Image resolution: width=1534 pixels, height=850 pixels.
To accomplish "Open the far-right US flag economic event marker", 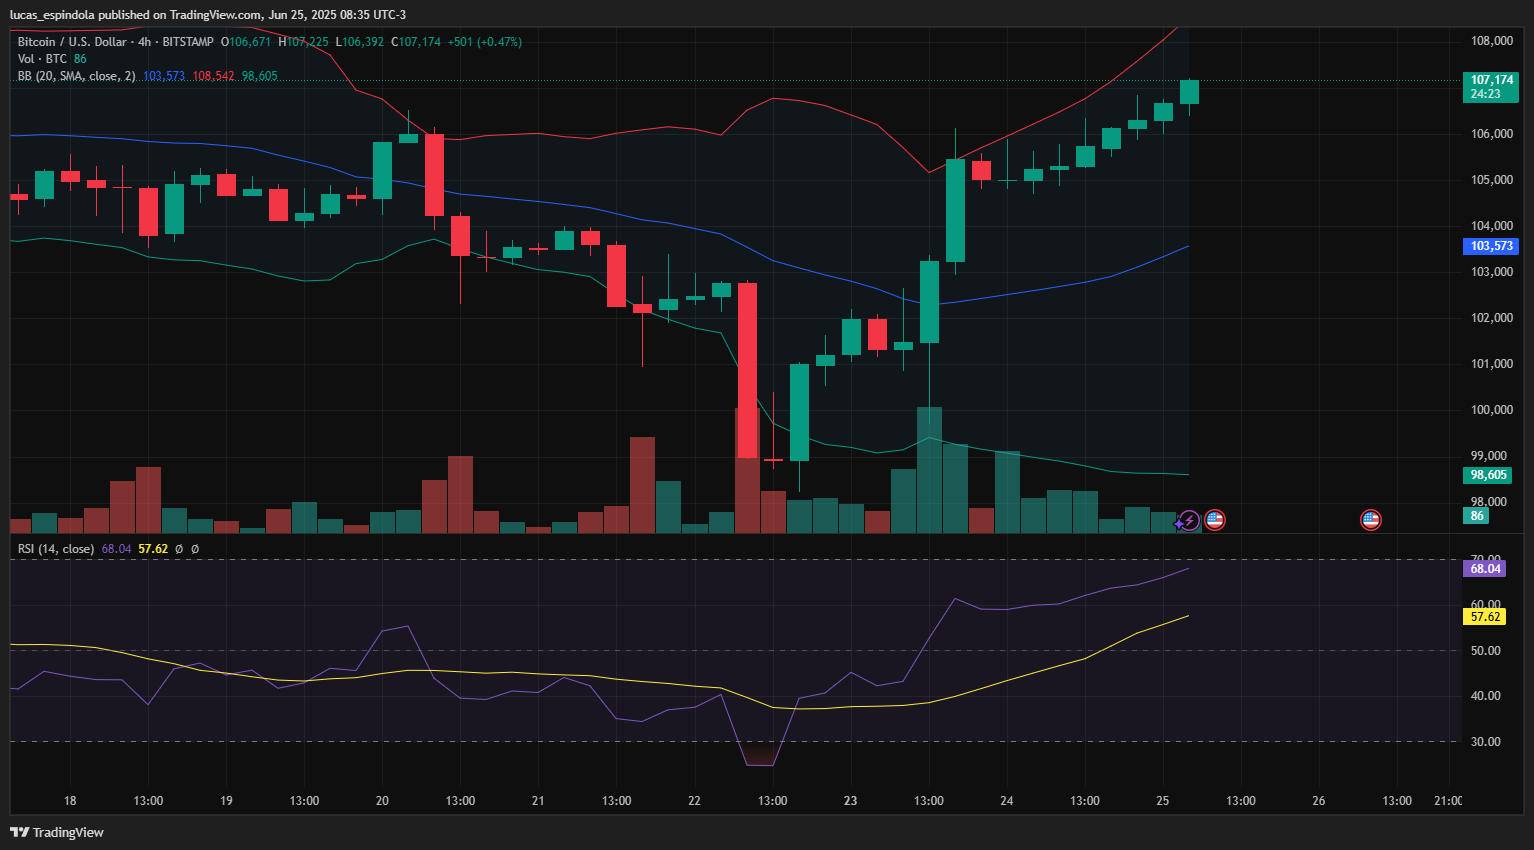I will point(1370,520).
